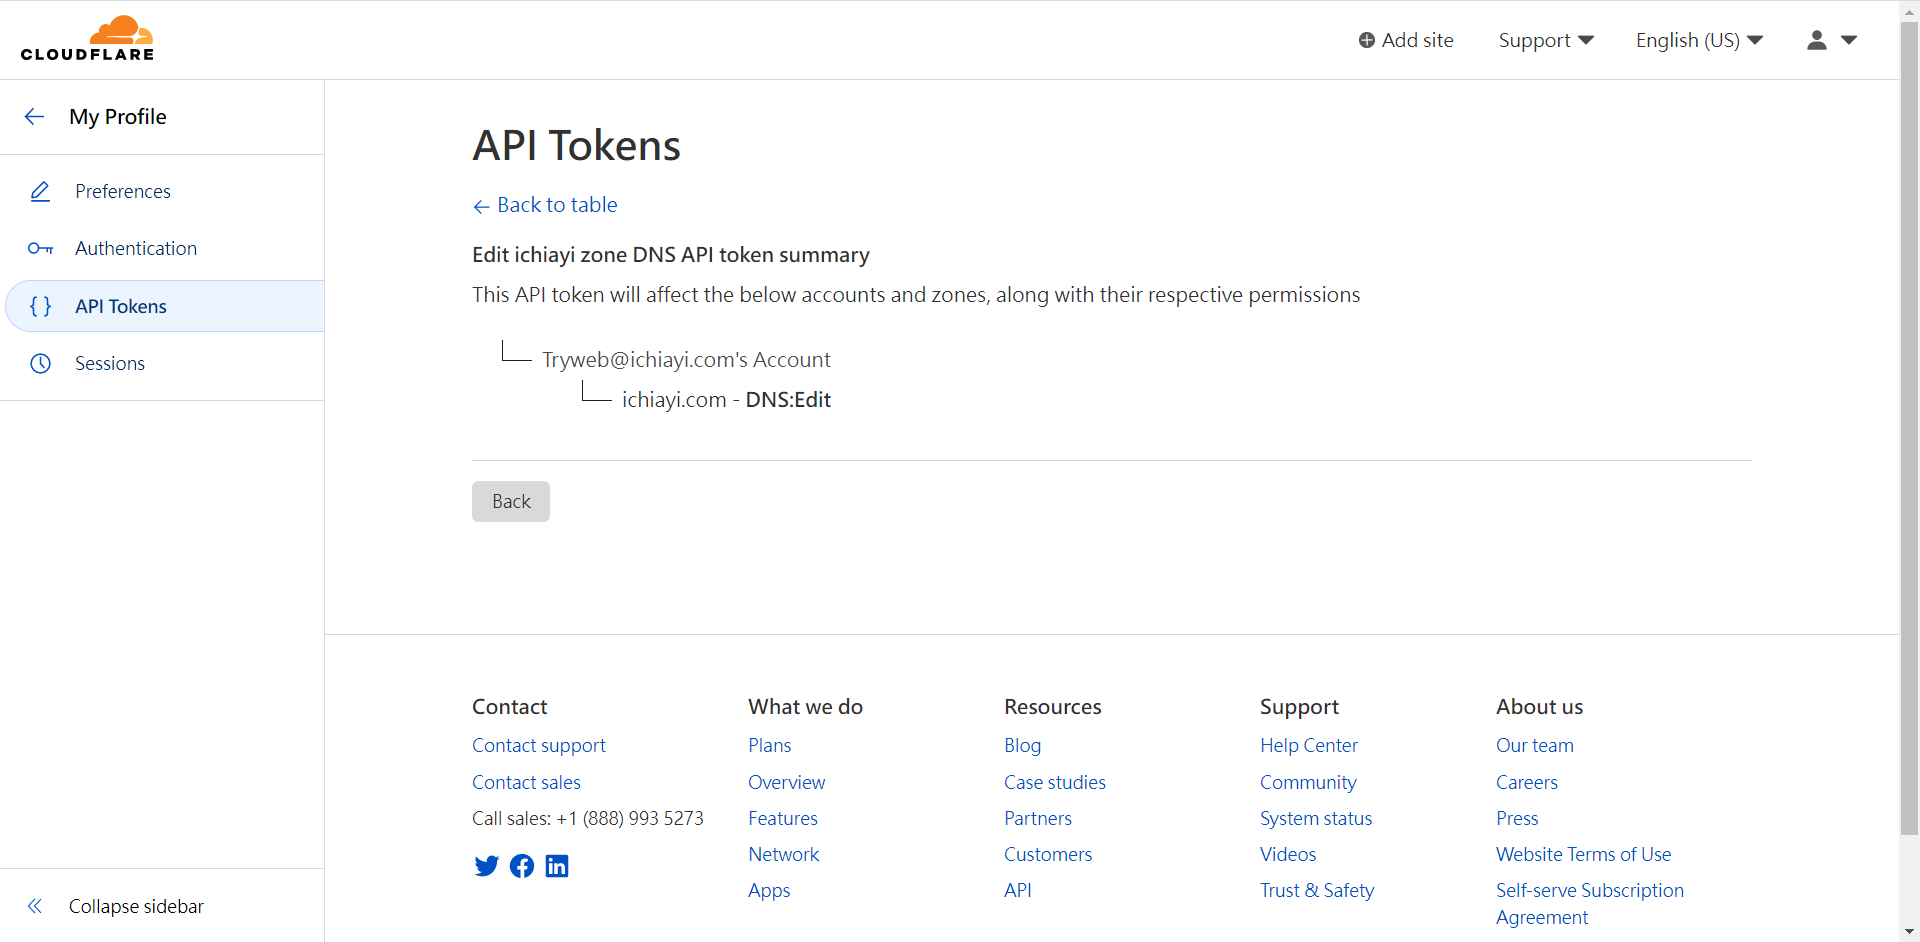The width and height of the screenshot is (1920, 942).
Task: Open the Overview footer link
Action: coord(787,782)
